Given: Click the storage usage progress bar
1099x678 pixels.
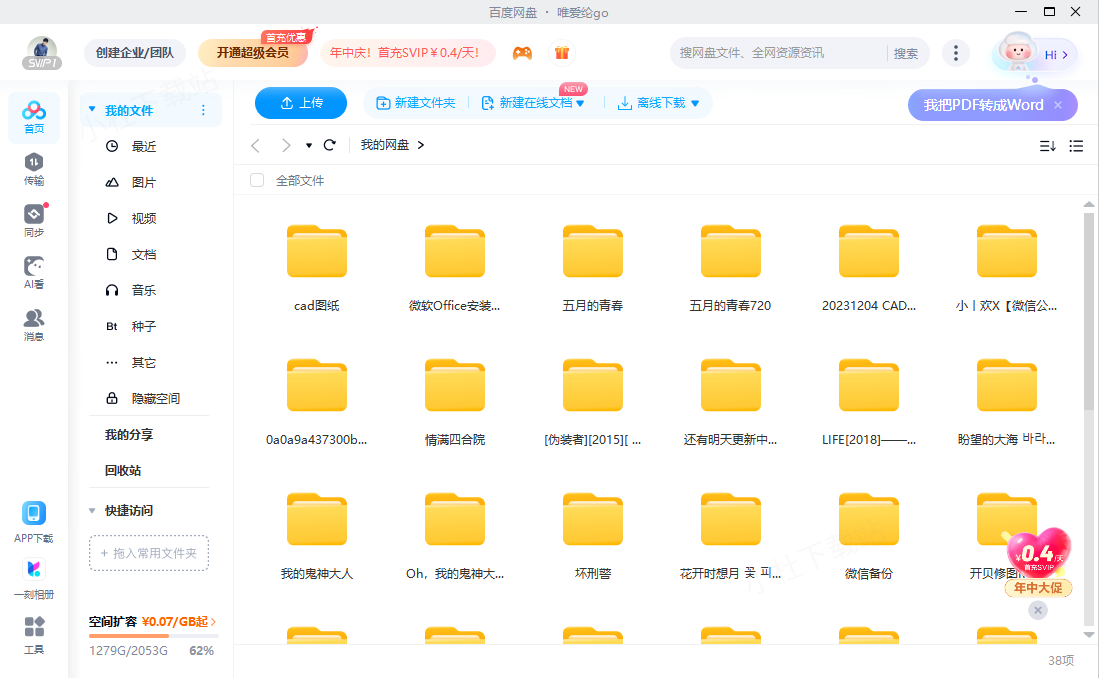Looking at the screenshot, I should pyautogui.click(x=153, y=635).
